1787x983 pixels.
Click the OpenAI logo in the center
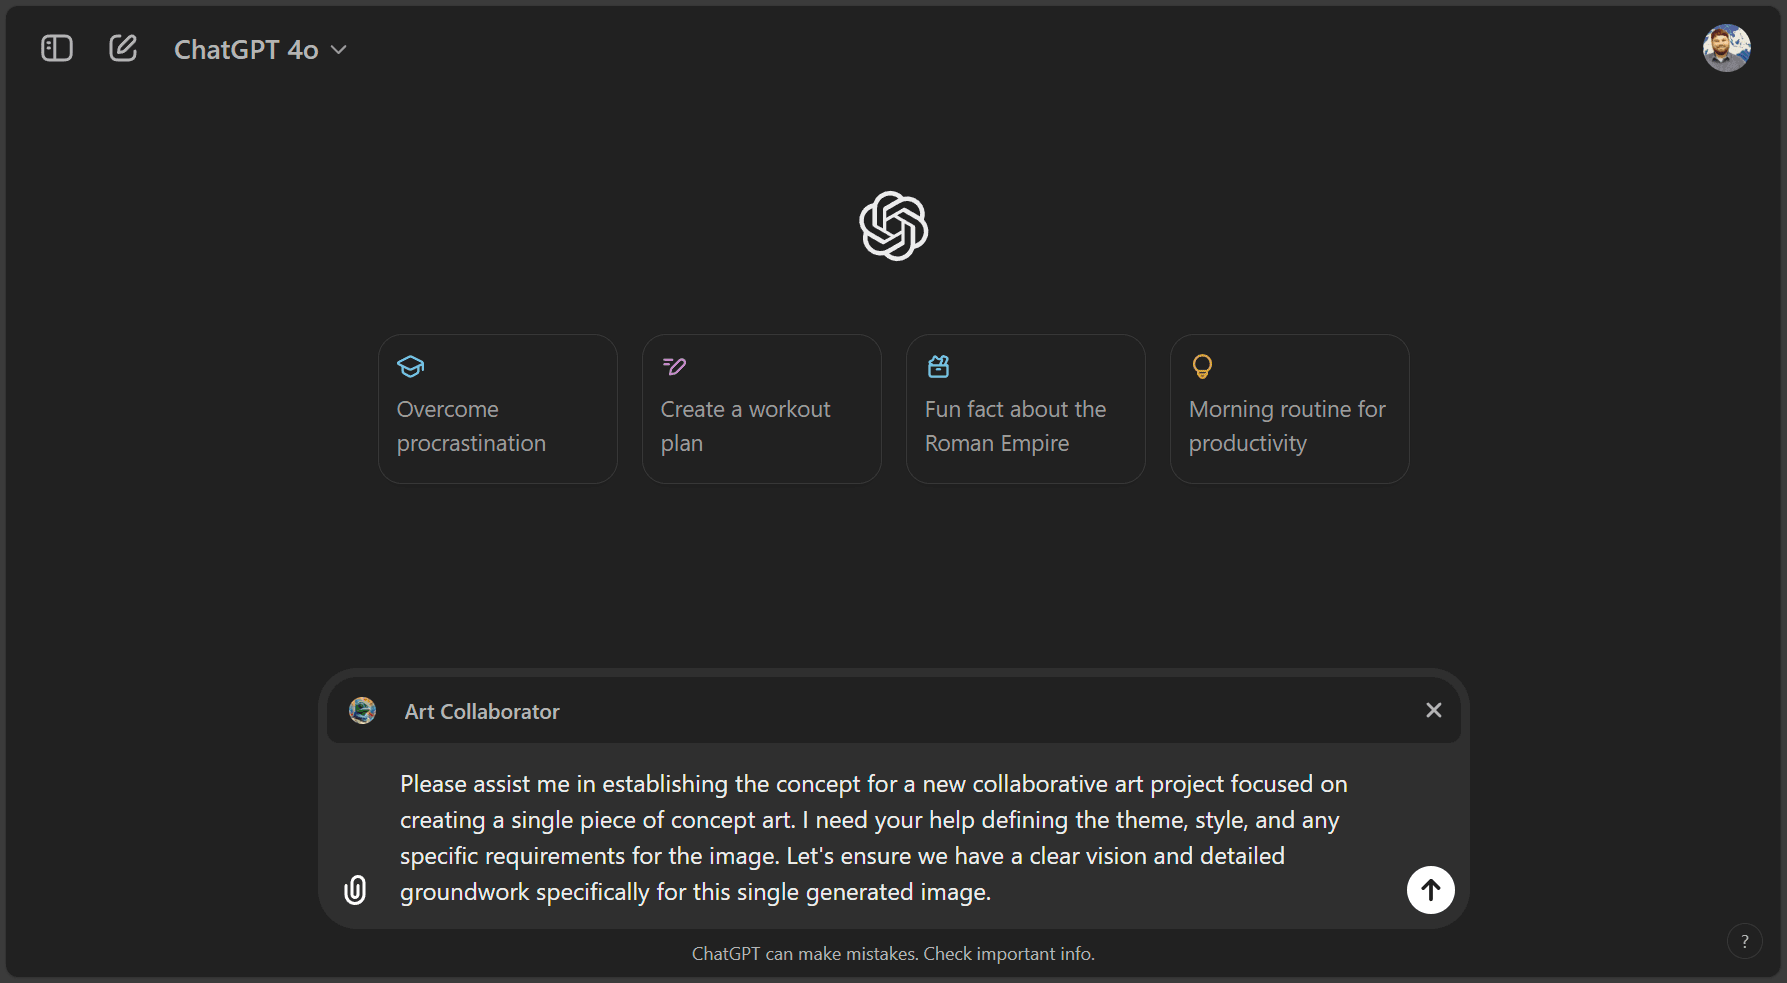(x=893, y=225)
